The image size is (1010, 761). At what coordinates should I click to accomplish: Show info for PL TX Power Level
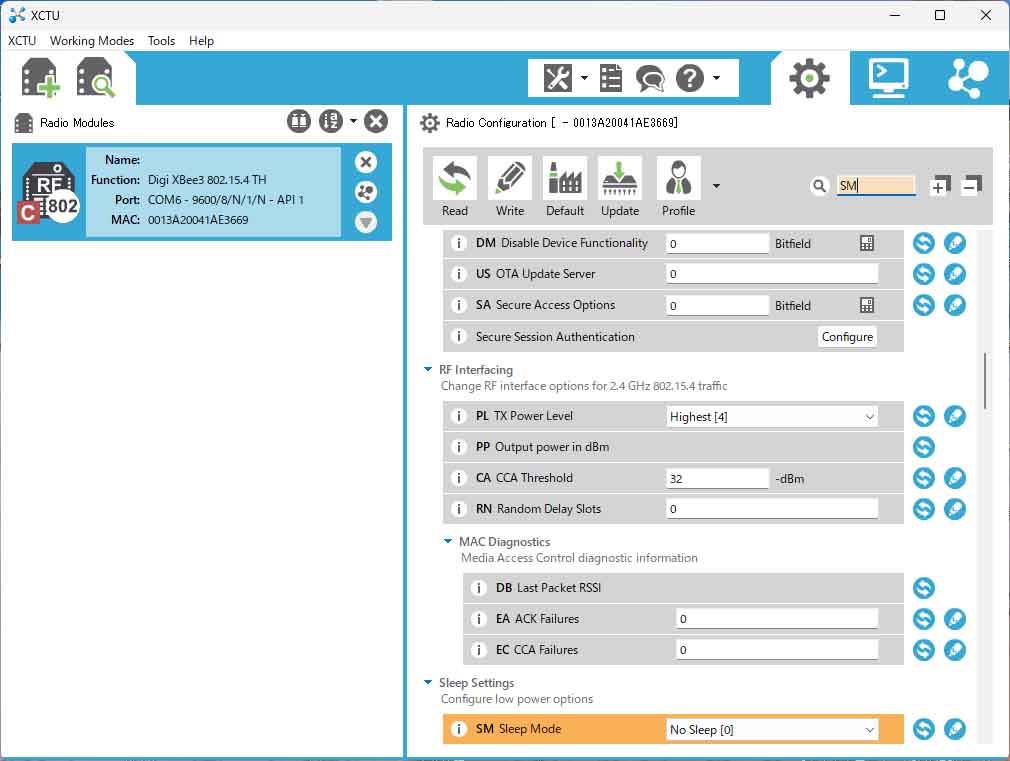coord(459,416)
